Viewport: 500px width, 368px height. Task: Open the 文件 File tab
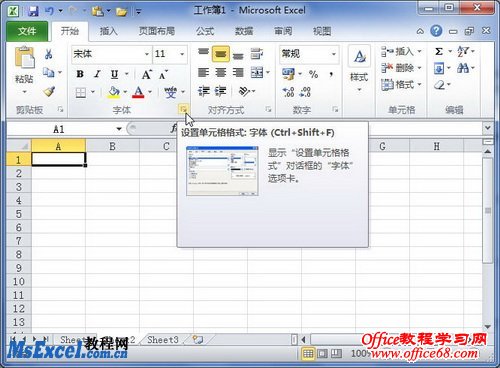click(x=27, y=31)
